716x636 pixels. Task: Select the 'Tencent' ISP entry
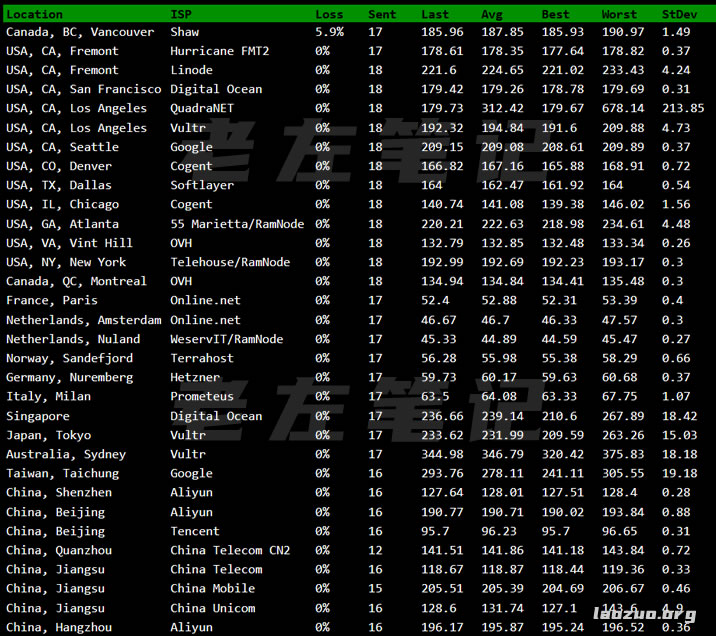pyautogui.click(x=195, y=531)
